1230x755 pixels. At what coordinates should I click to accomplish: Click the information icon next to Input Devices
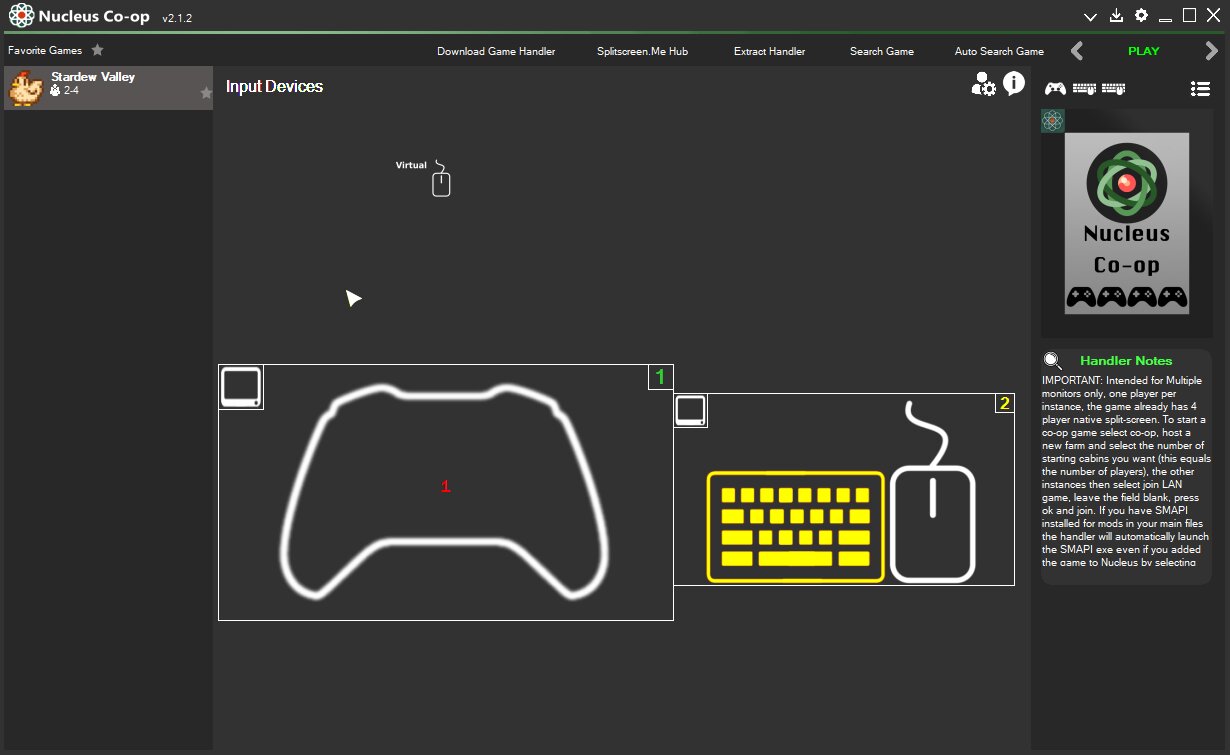1014,83
